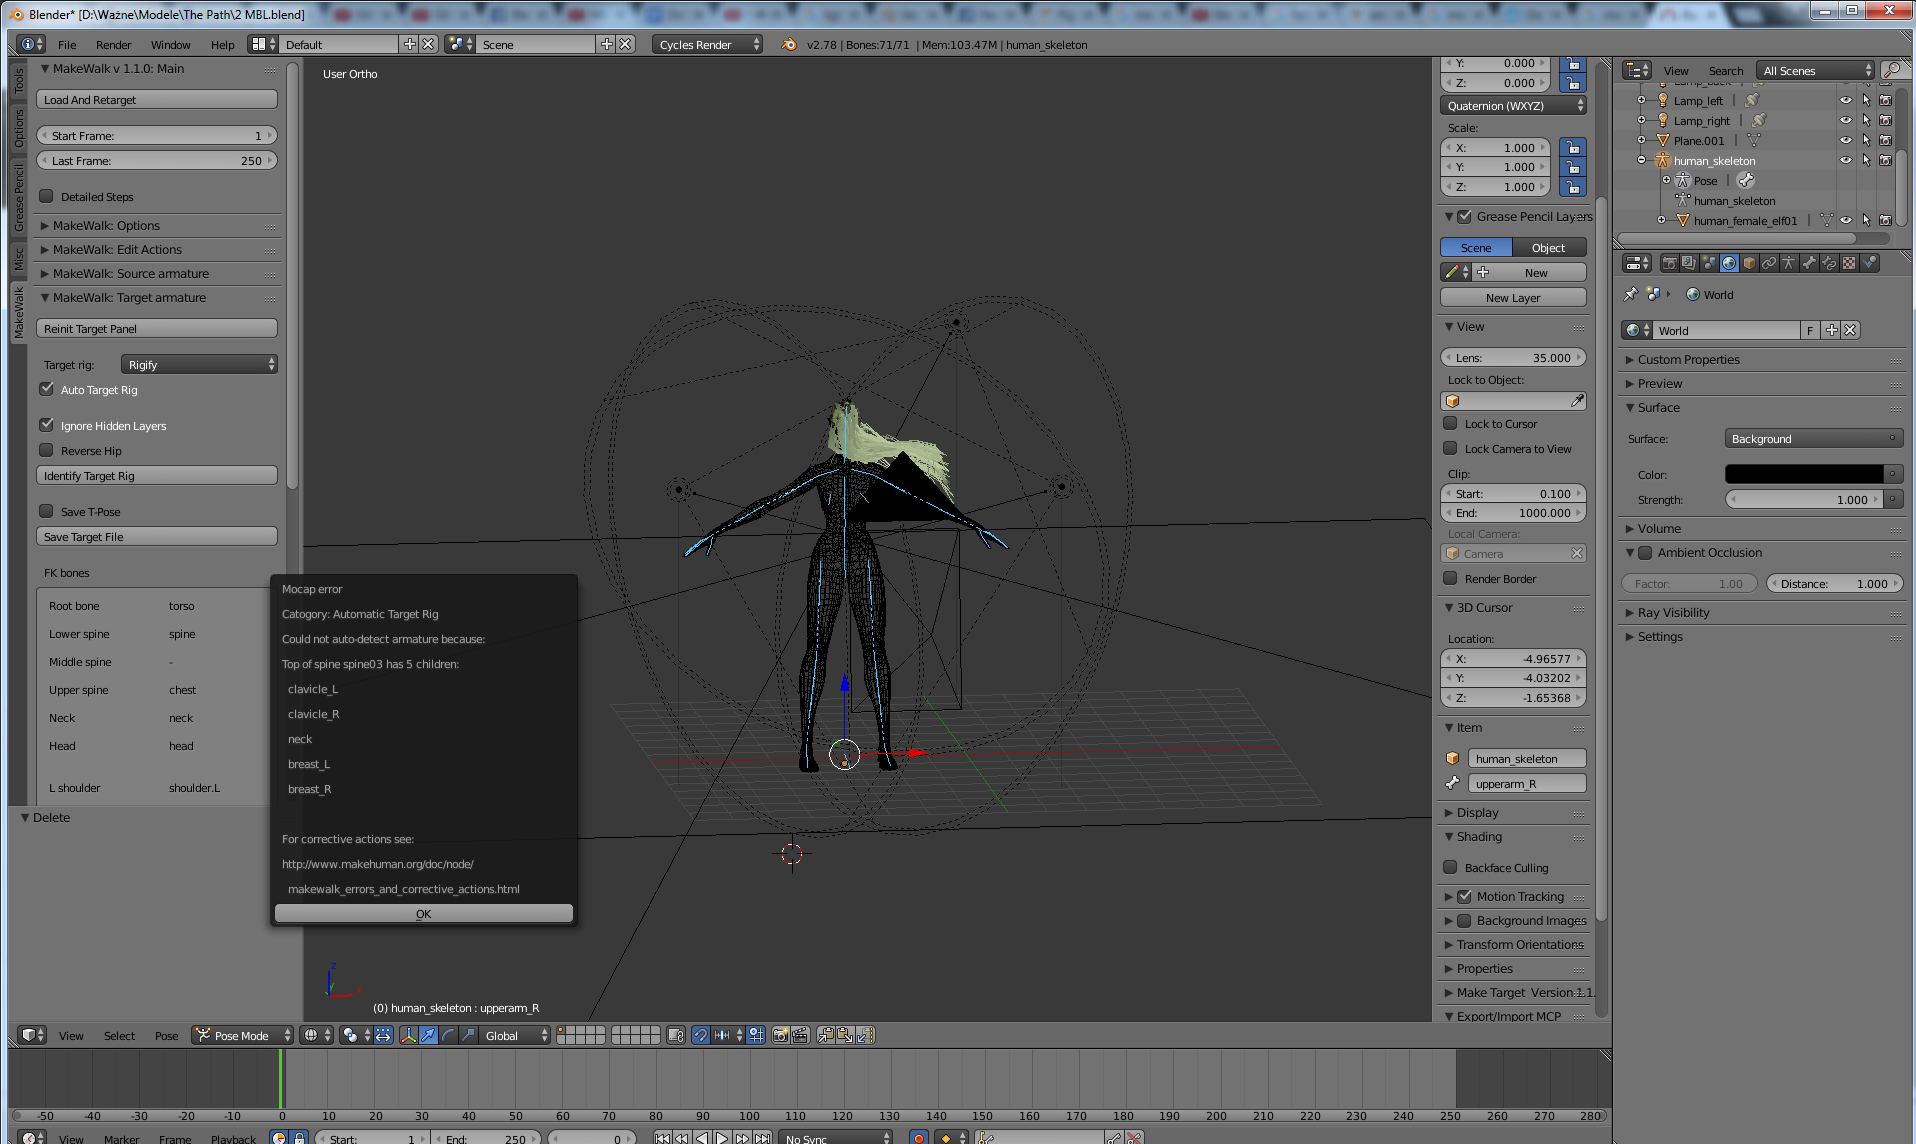Paste flipped pose icon
The width and height of the screenshot is (1916, 1144).
(865, 1036)
